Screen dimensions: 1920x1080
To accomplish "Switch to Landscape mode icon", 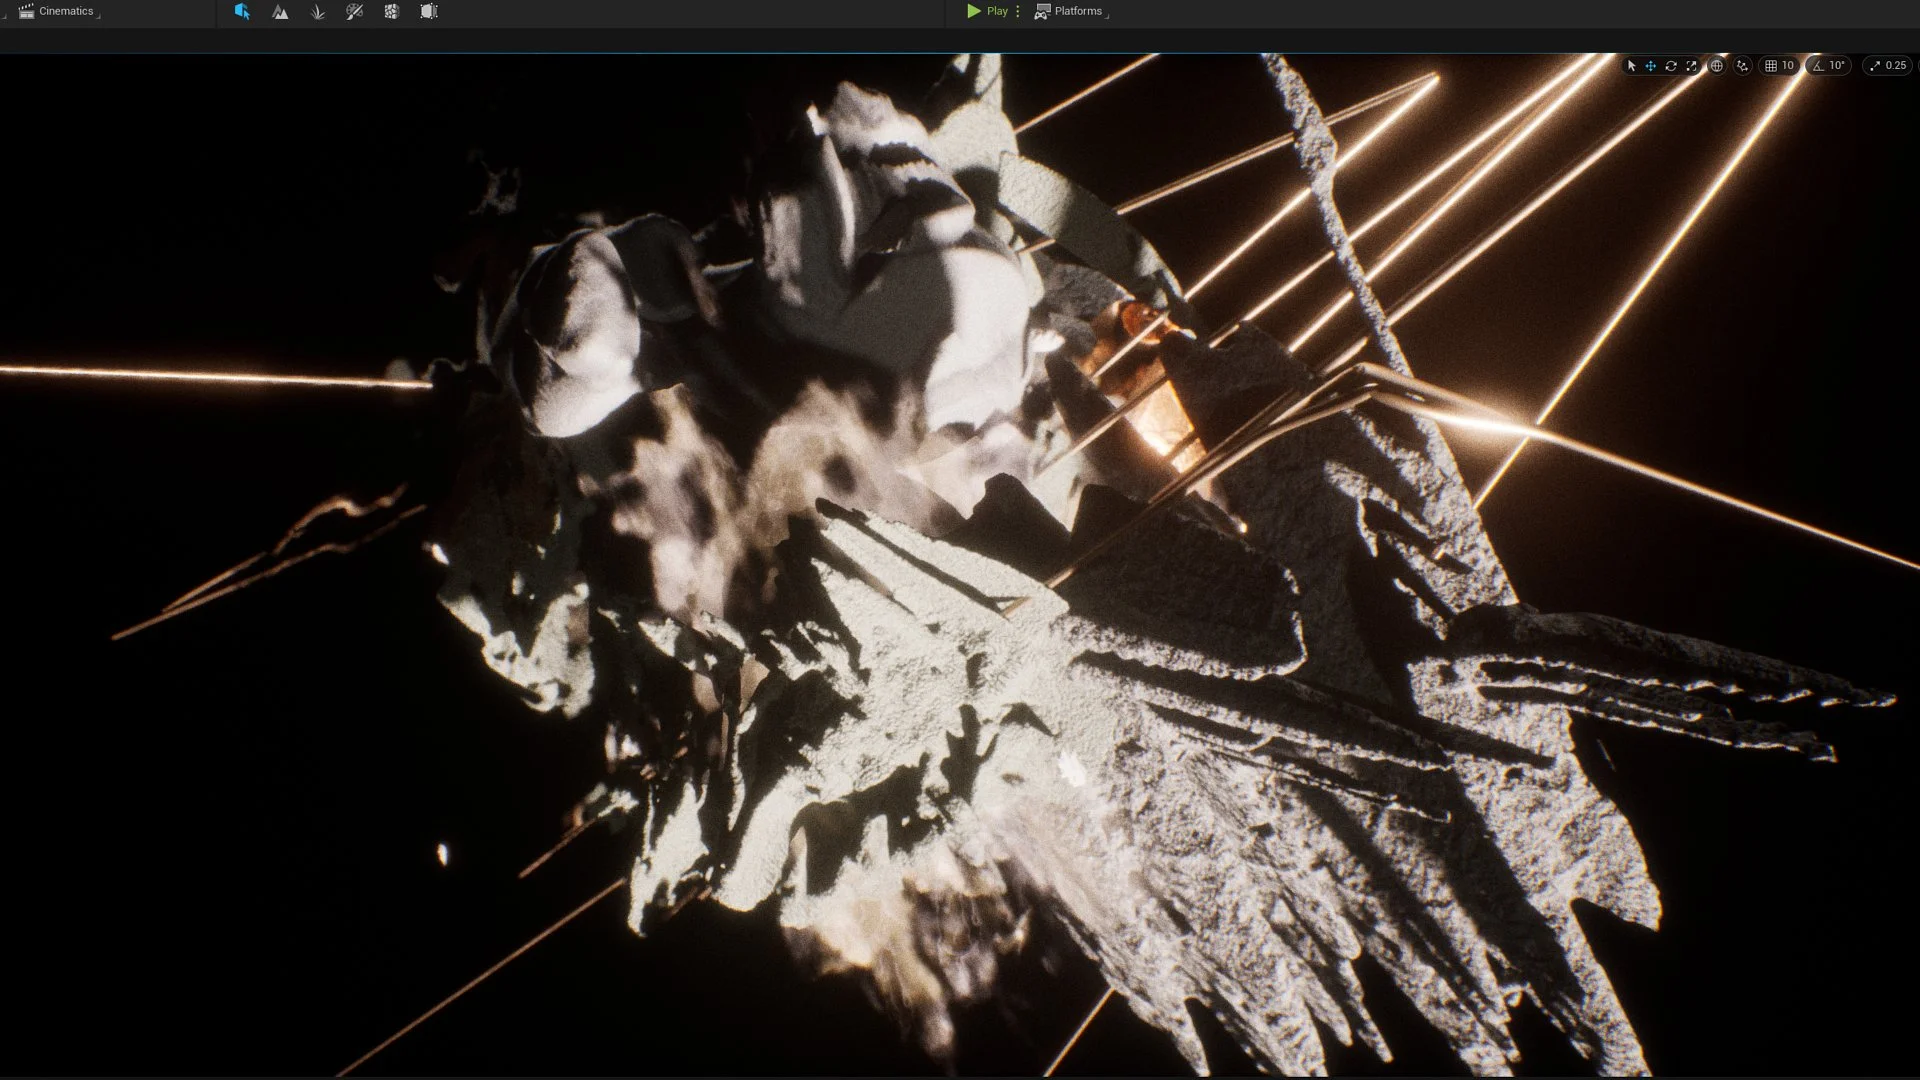I will 280,12.
